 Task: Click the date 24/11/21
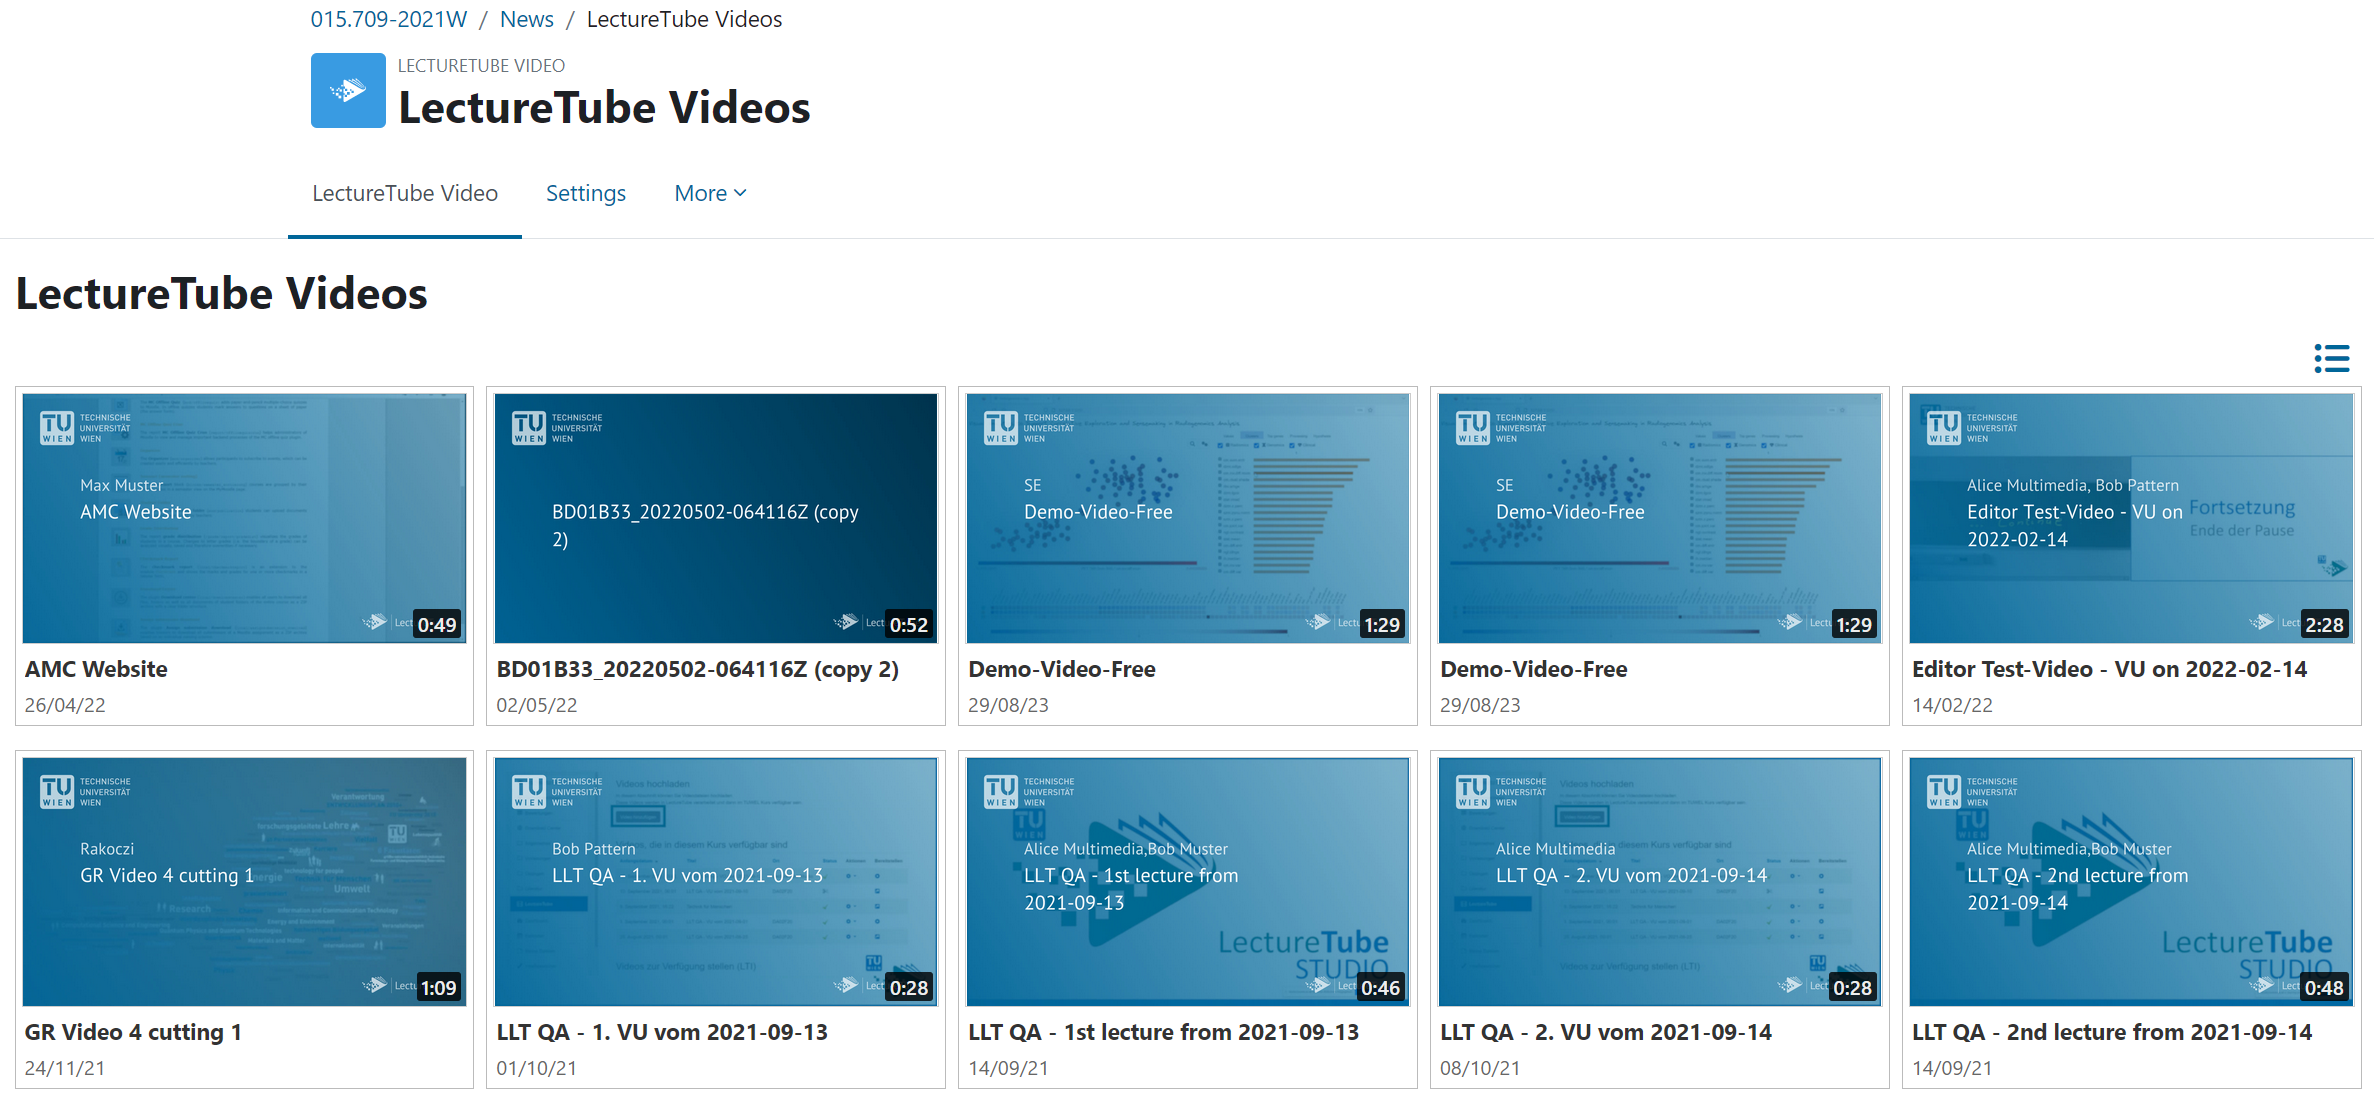tap(65, 1068)
